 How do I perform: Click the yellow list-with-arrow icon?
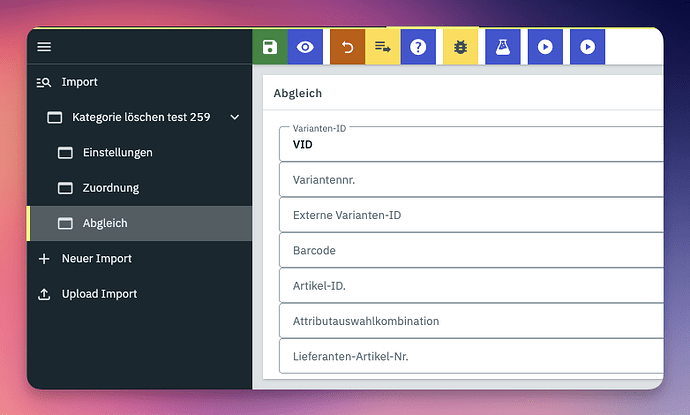click(x=383, y=47)
